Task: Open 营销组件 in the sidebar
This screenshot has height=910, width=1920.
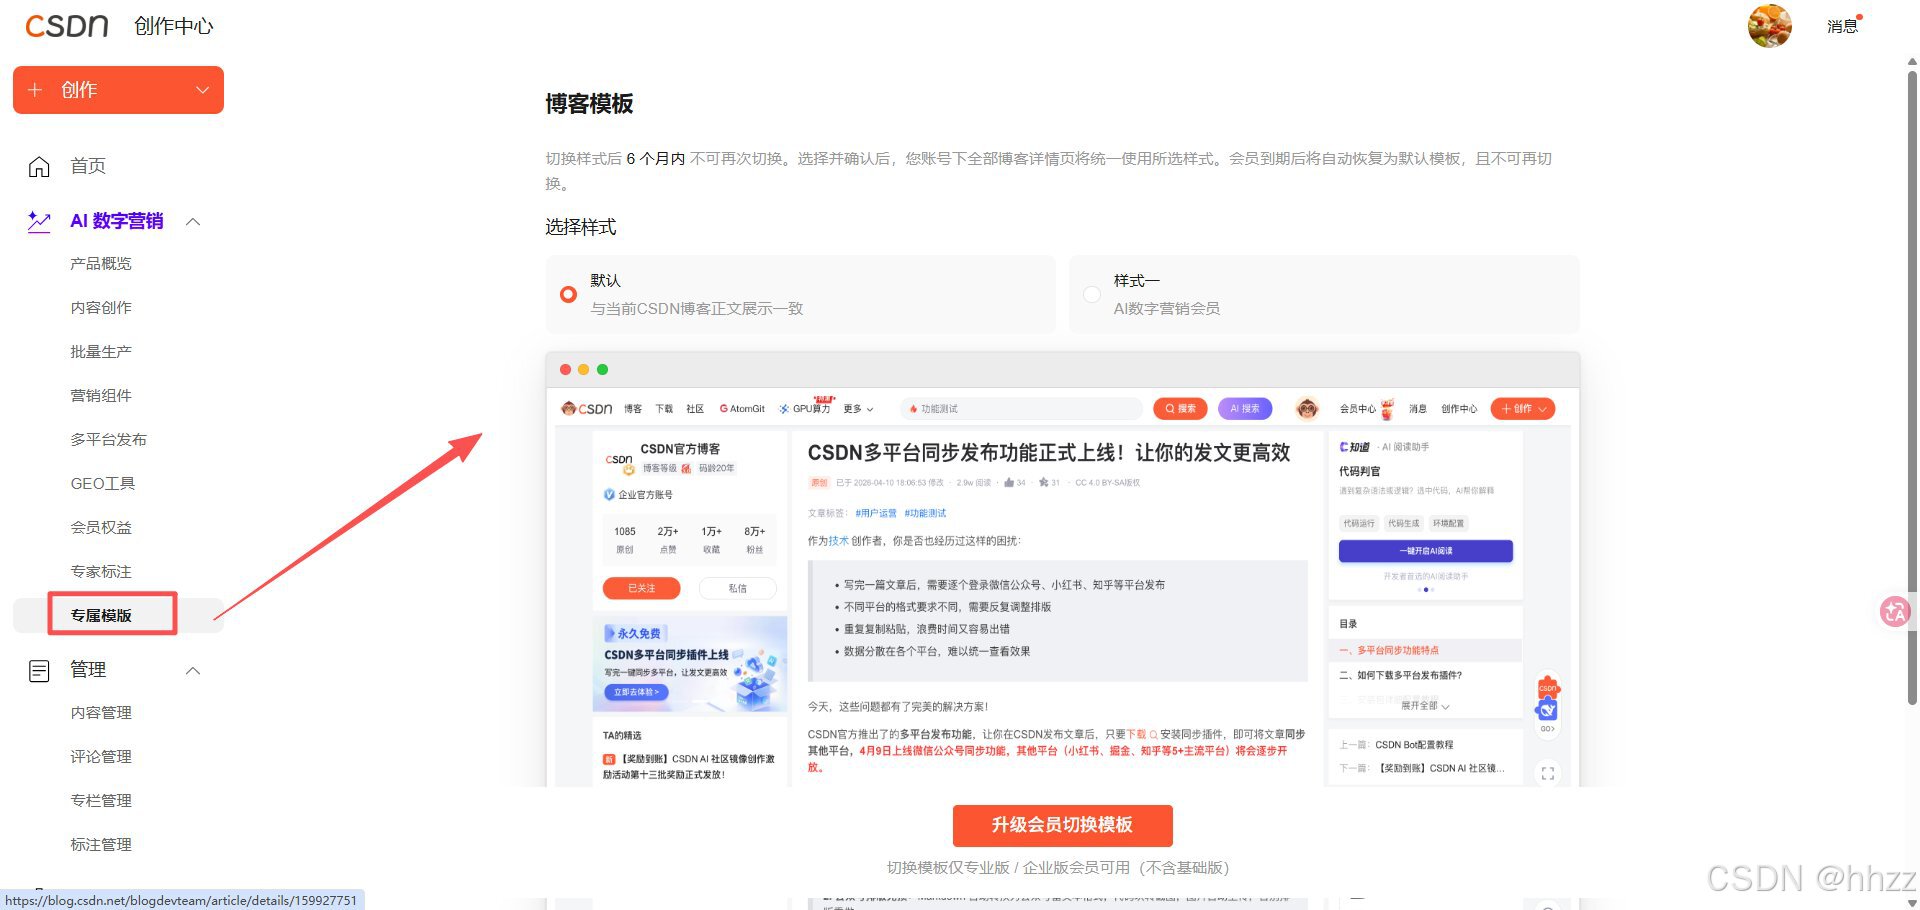Action: pyautogui.click(x=101, y=396)
